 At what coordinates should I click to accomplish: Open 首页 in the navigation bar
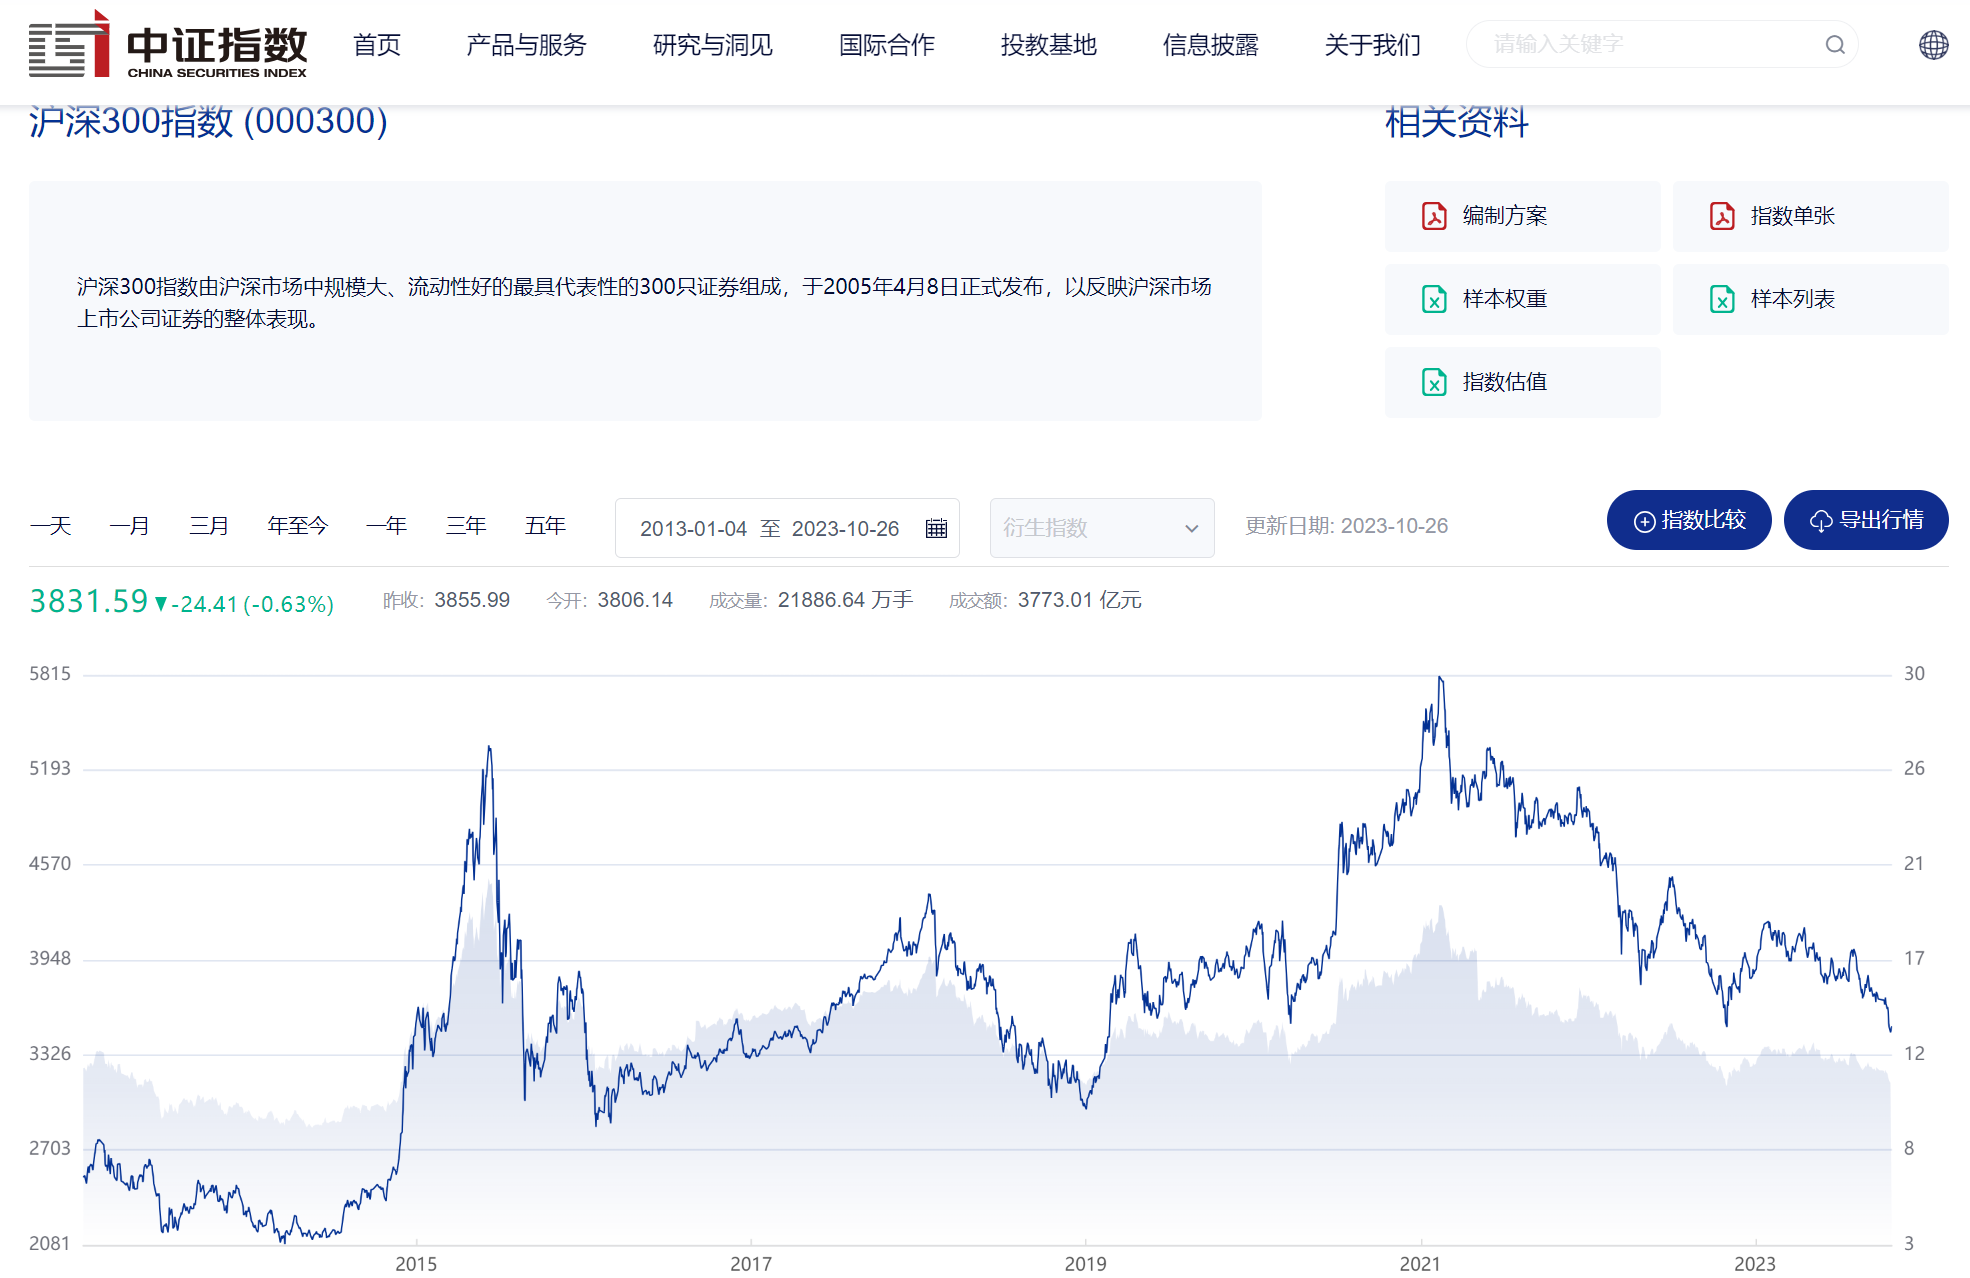click(377, 45)
